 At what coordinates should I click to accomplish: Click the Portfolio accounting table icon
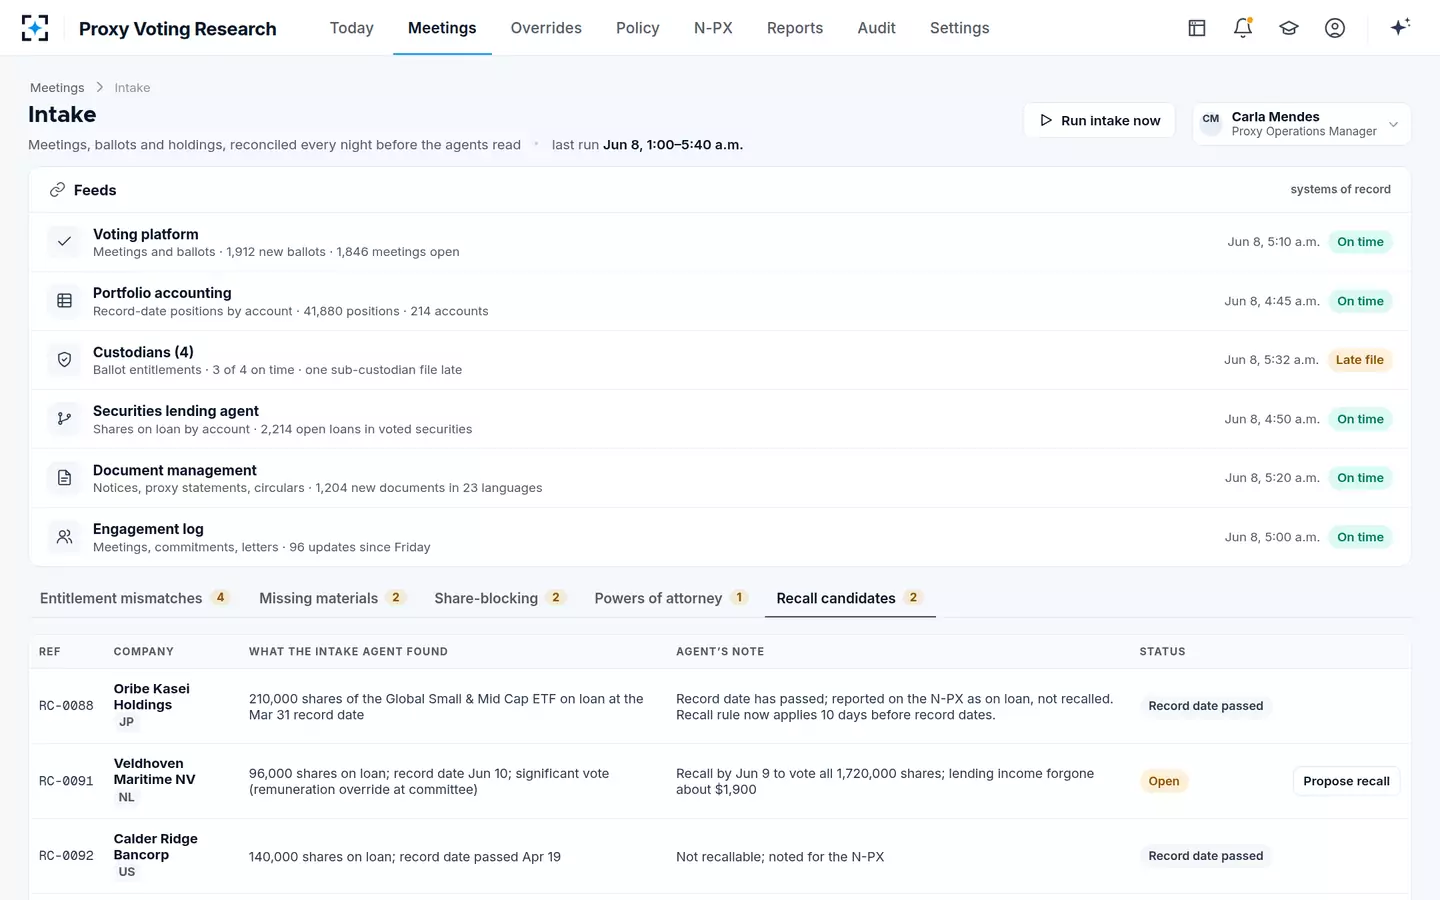pos(64,301)
